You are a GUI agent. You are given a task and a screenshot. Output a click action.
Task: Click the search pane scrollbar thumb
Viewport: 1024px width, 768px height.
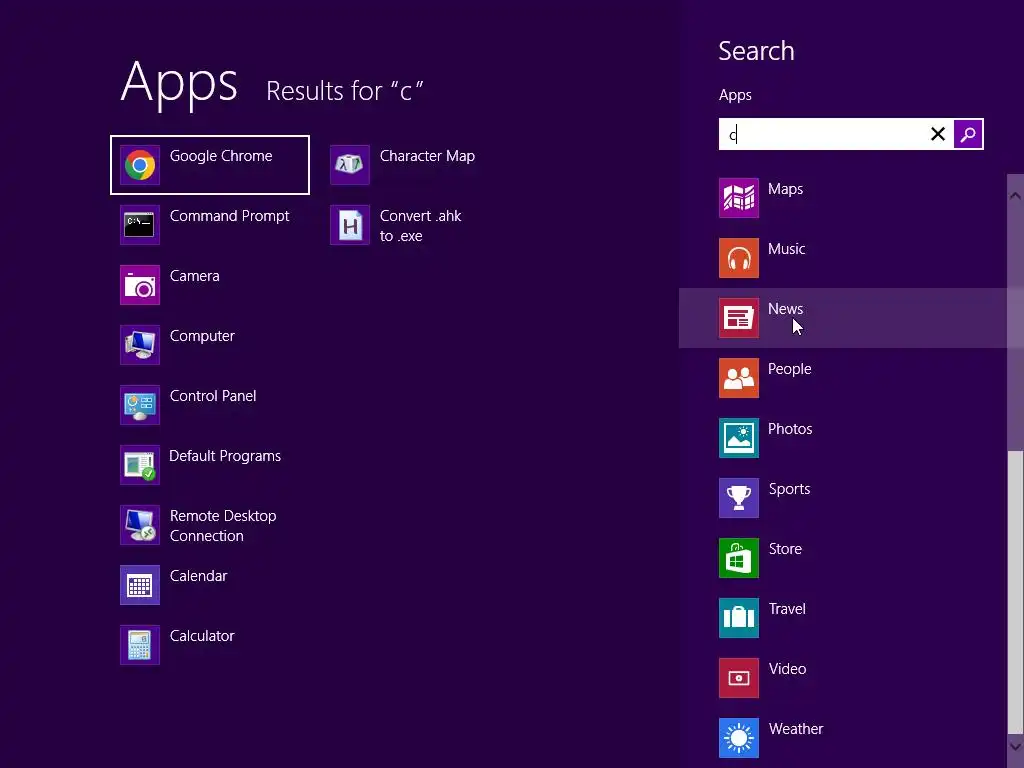click(1016, 591)
